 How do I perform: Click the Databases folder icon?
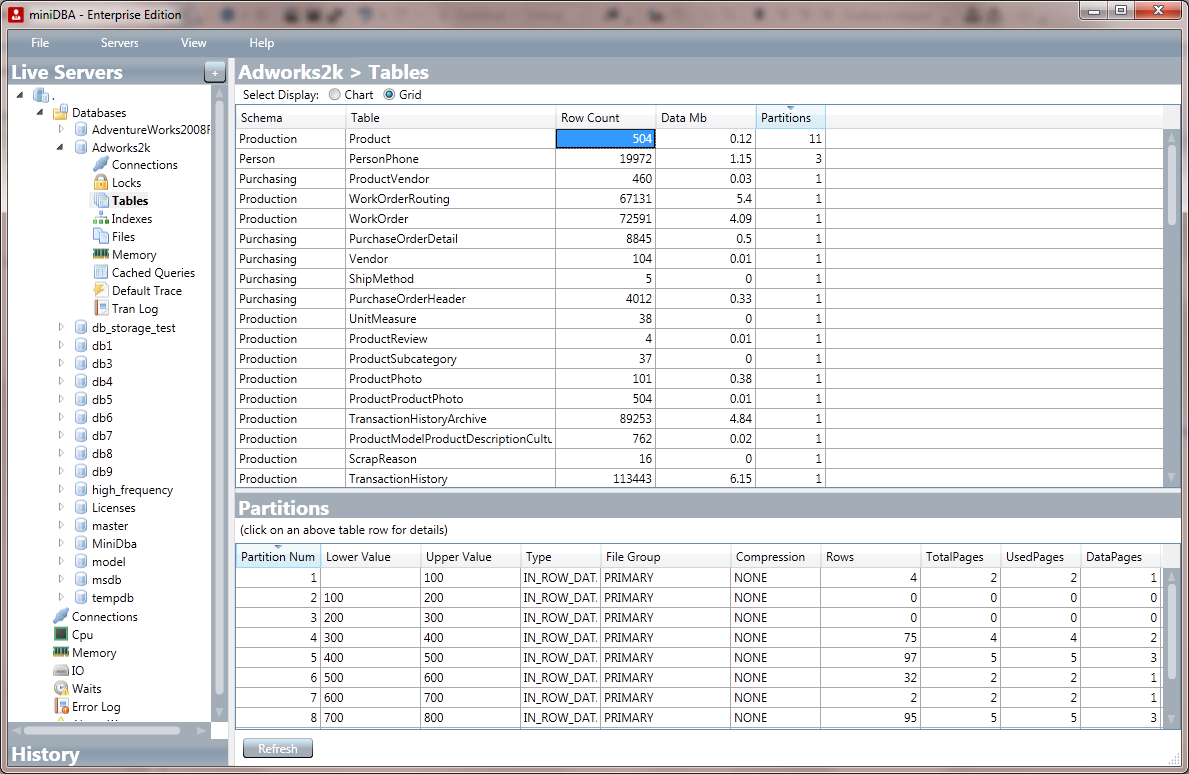click(61, 112)
